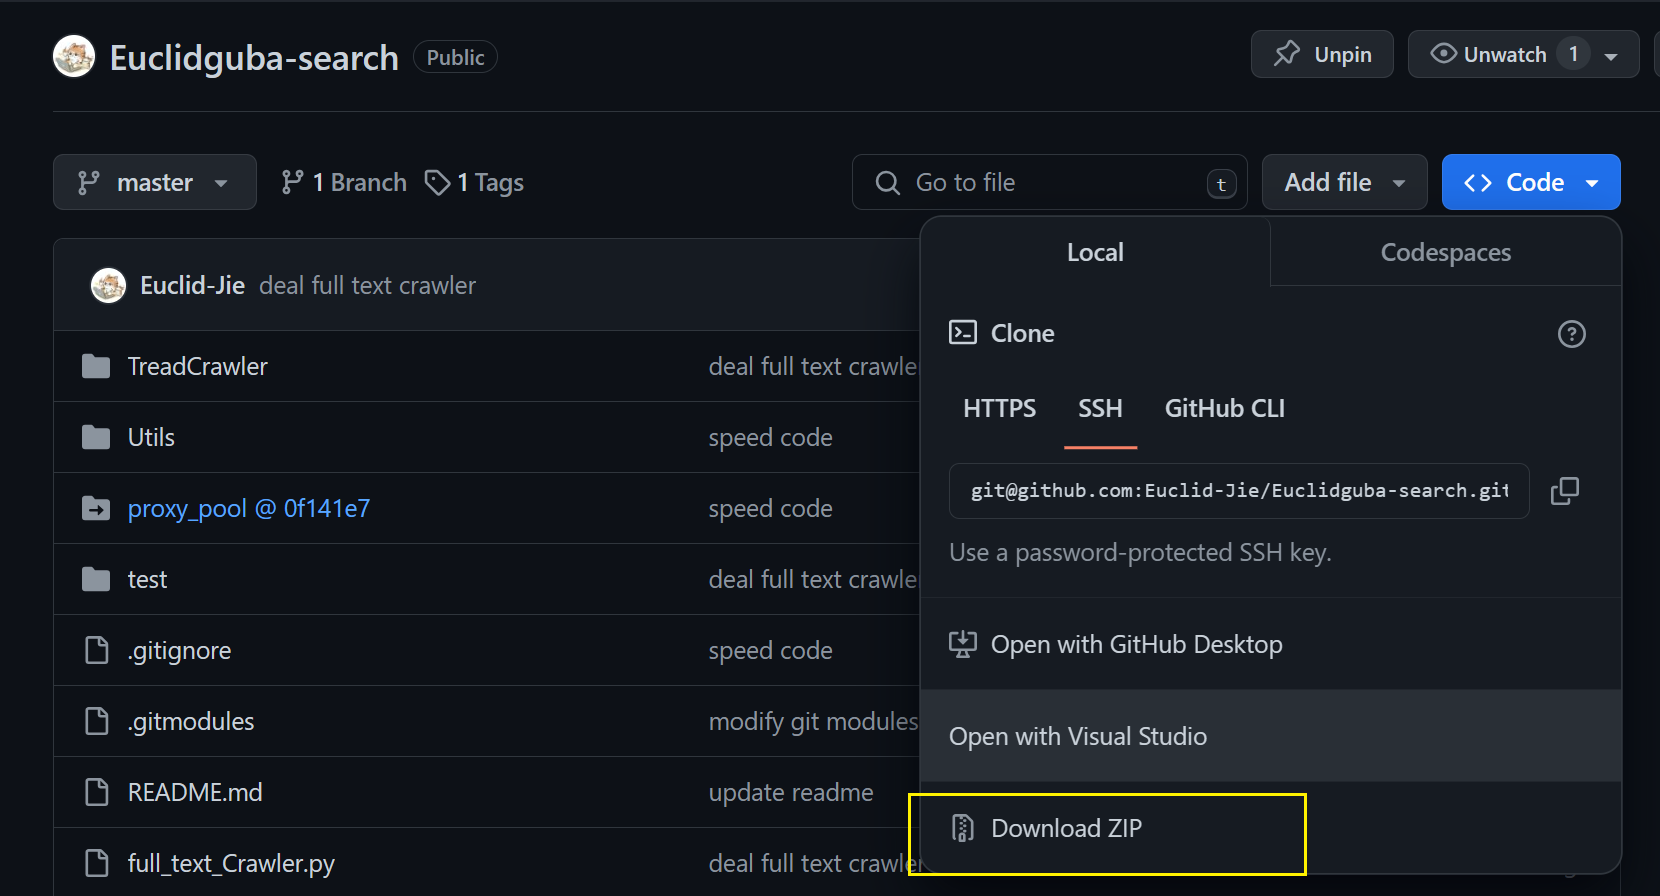Click the folder icon for Utils

tap(96, 437)
